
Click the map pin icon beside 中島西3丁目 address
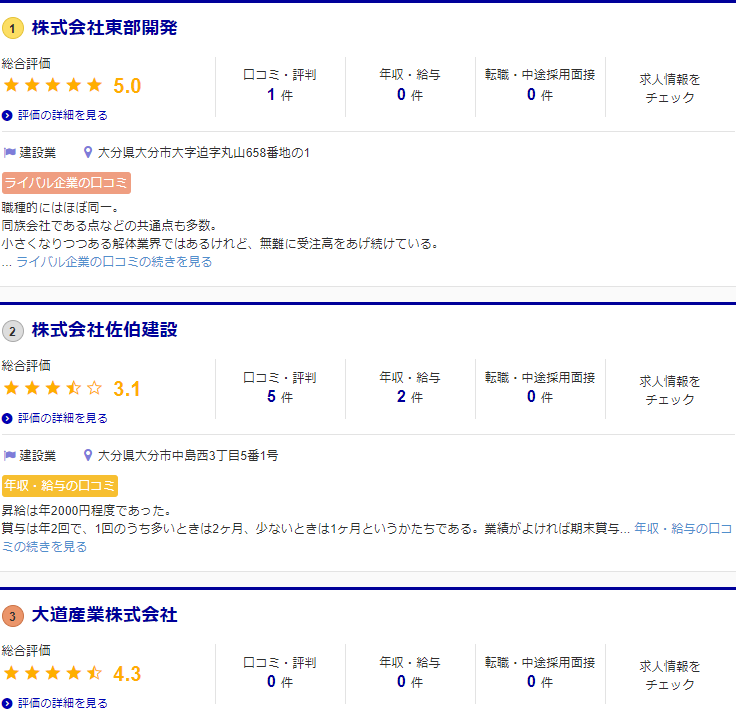click(88, 455)
